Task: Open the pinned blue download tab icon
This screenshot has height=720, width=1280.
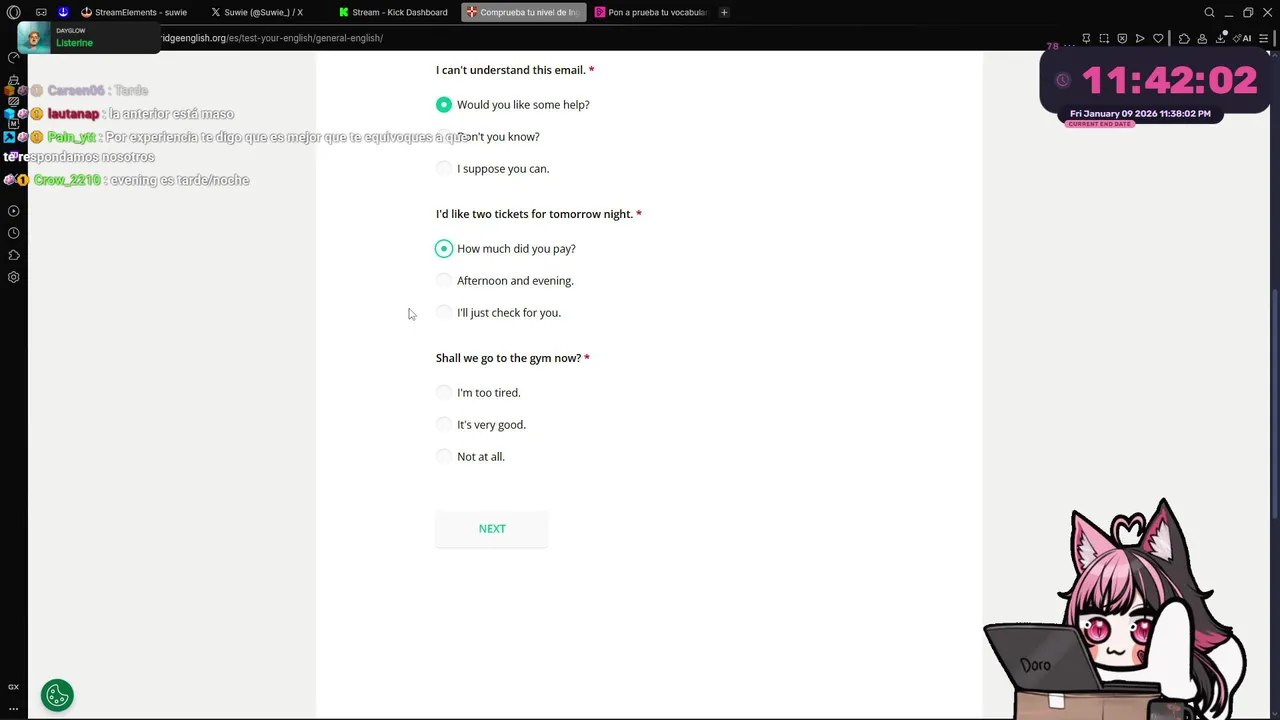Action: 64,12
